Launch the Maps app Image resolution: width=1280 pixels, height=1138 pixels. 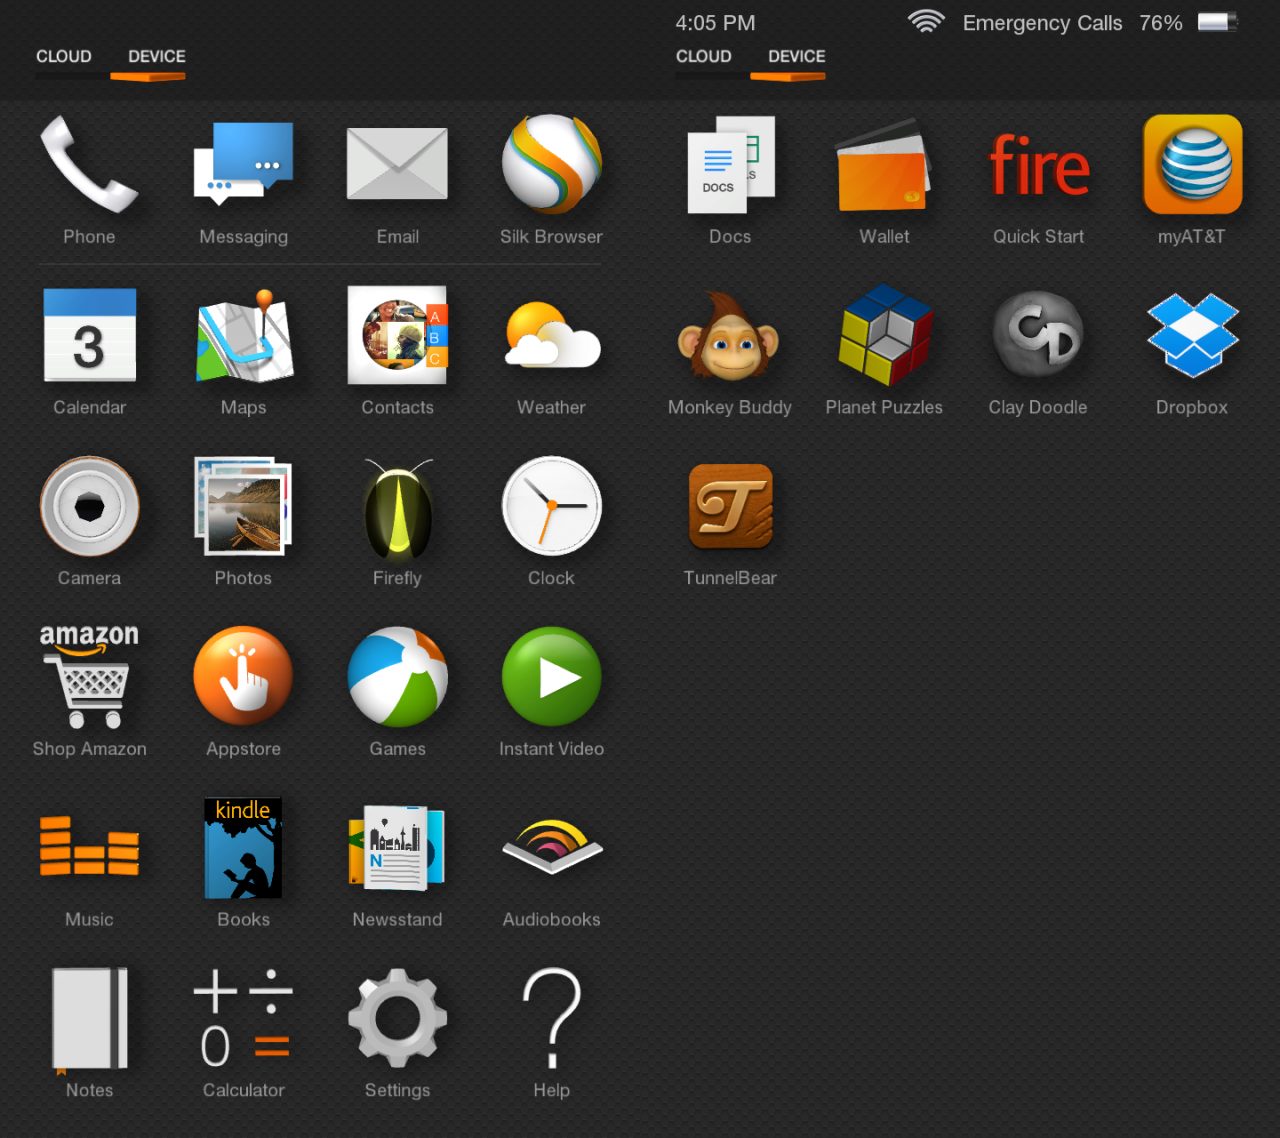[x=243, y=335]
